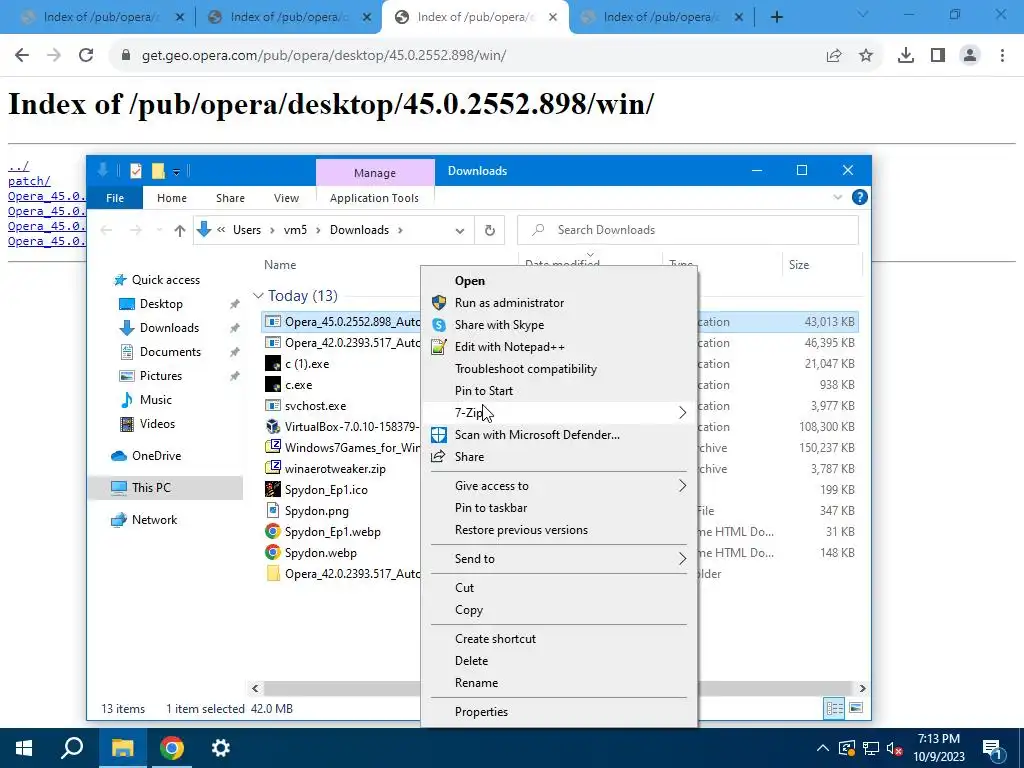The width and height of the screenshot is (1024, 768).
Task: Click horizontal scrollbar right arrow
Action: 862,688
